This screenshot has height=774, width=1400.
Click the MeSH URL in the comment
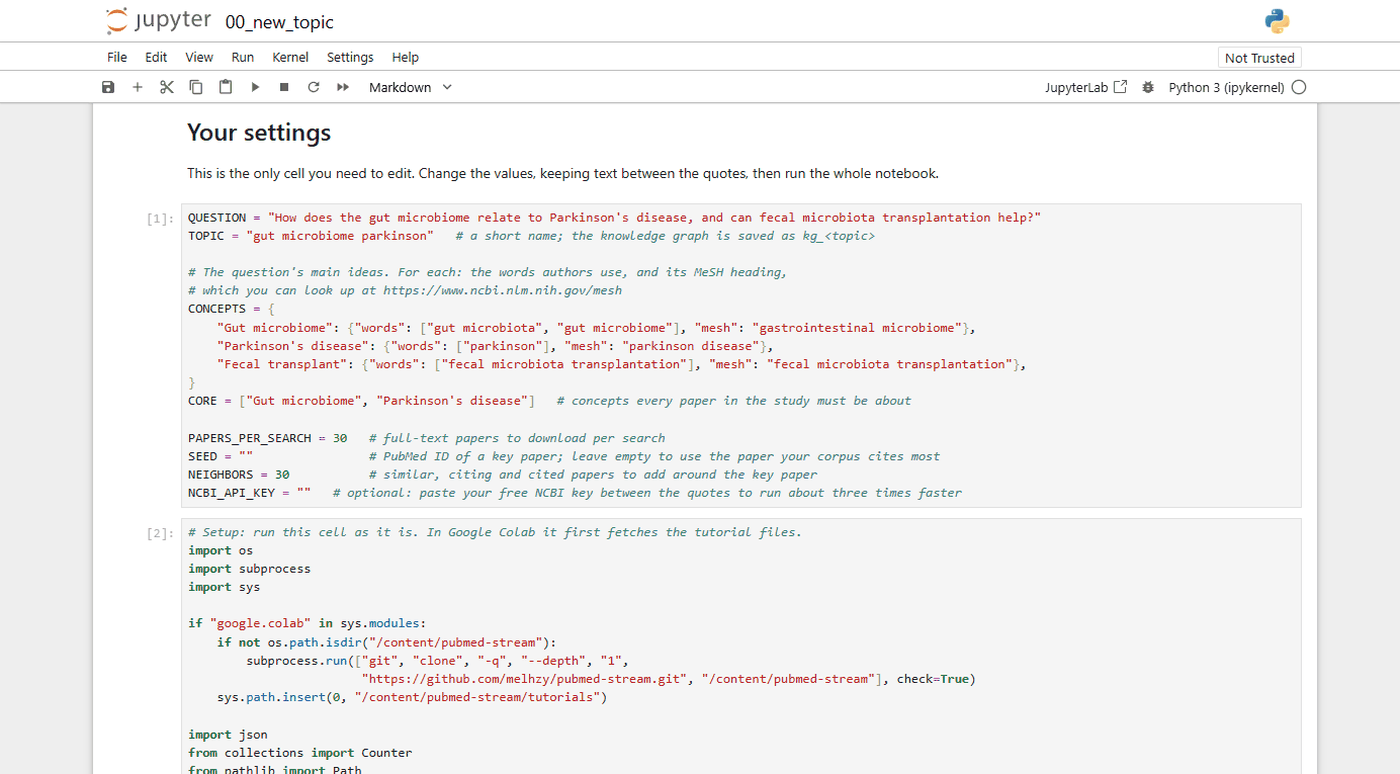tap(502, 291)
